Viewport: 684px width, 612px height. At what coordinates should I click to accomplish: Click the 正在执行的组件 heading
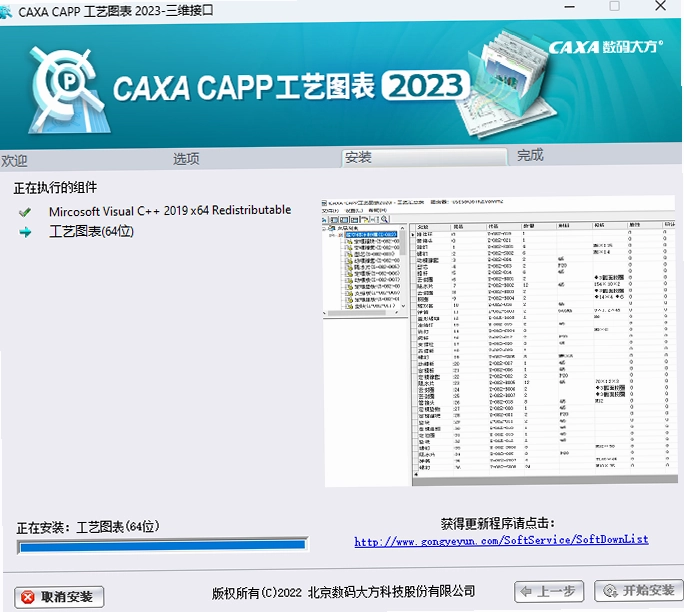(55, 188)
